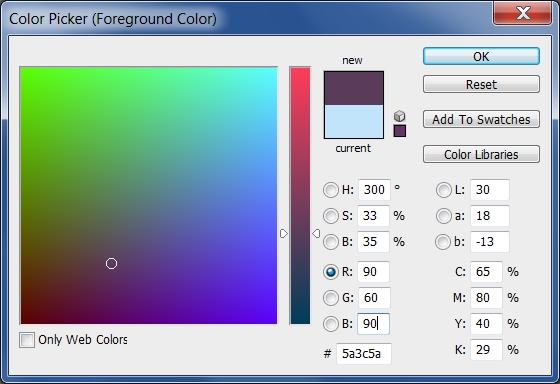Select the L lightness radio button
This screenshot has height=384, width=560.
pos(443,190)
